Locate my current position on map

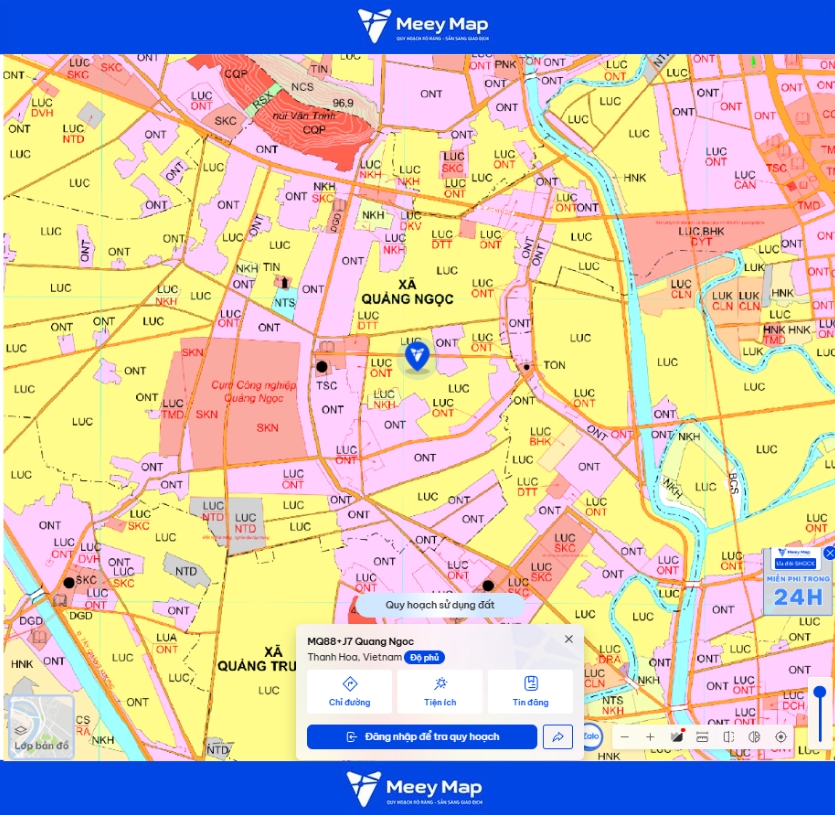click(781, 737)
